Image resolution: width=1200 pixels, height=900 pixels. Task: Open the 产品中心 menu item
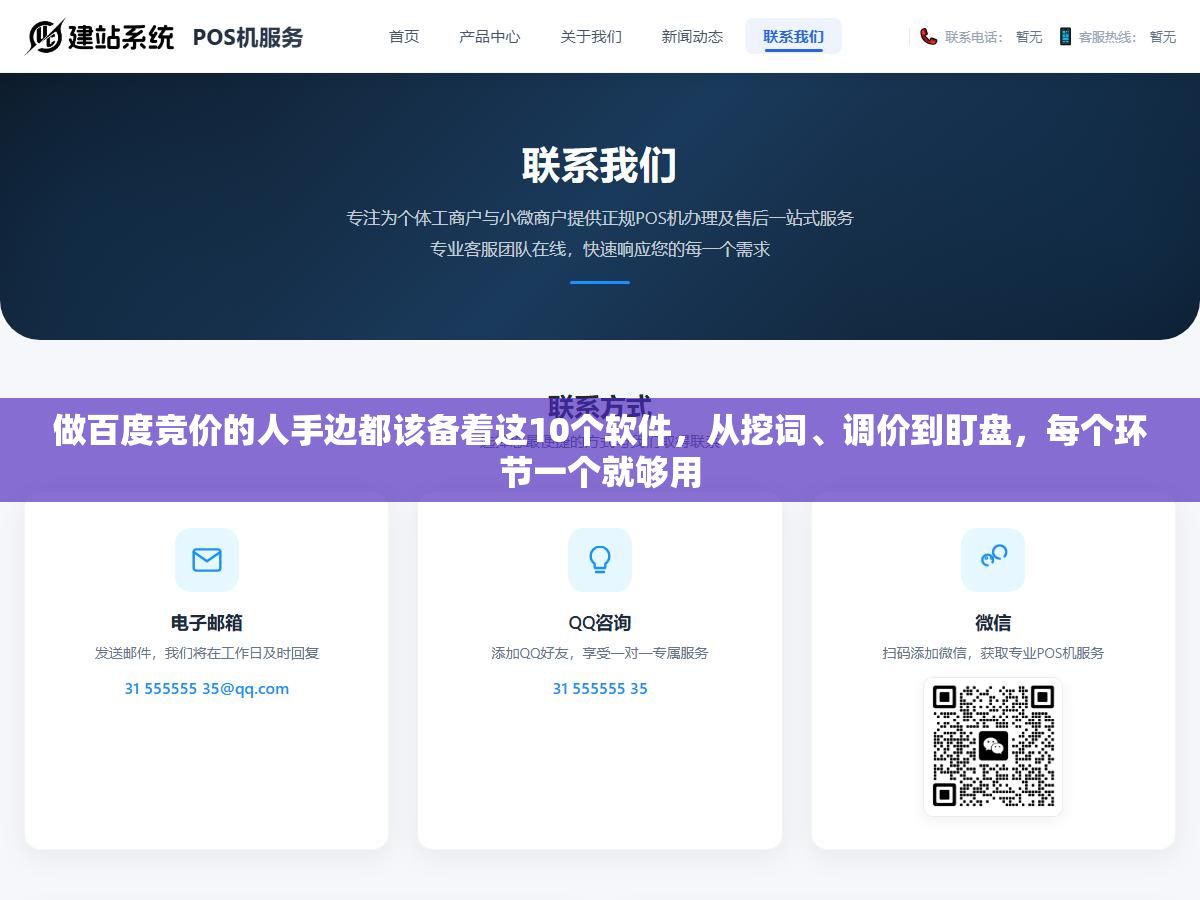490,36
